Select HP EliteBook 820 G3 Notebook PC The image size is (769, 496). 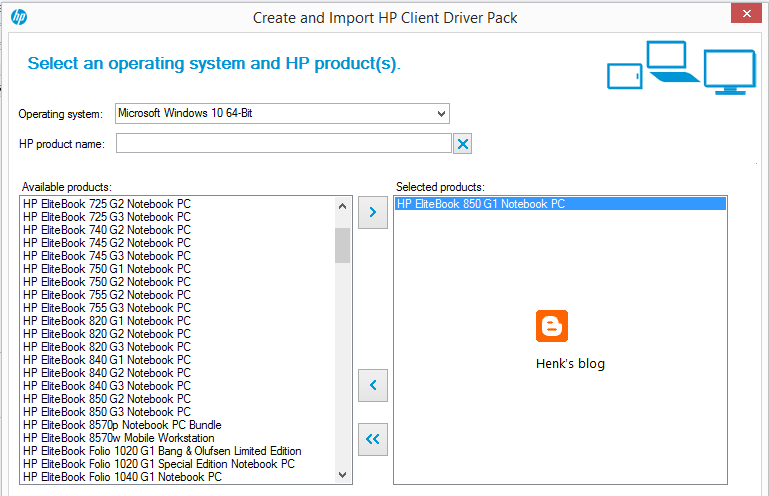pyautogui.click(x=107, y=347)
